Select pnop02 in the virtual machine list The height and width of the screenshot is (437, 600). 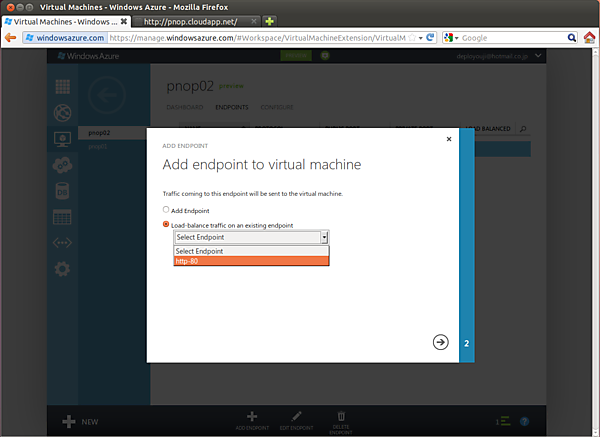(99, 133)
